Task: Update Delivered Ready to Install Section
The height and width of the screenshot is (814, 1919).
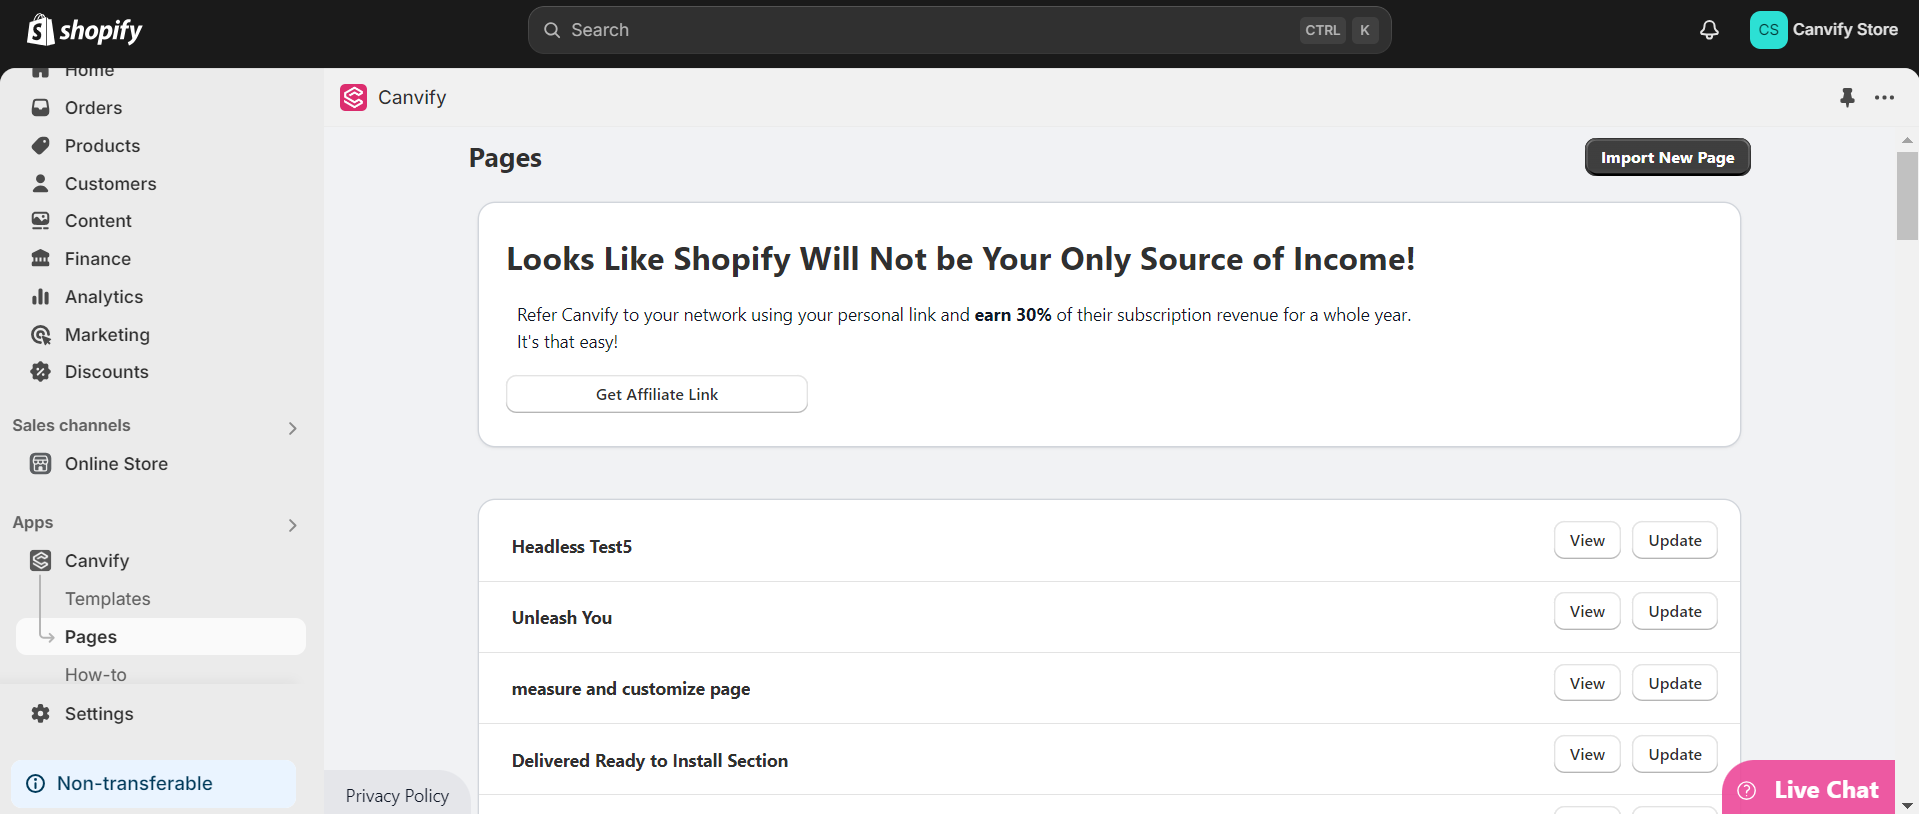Action: click(1675, 754)
